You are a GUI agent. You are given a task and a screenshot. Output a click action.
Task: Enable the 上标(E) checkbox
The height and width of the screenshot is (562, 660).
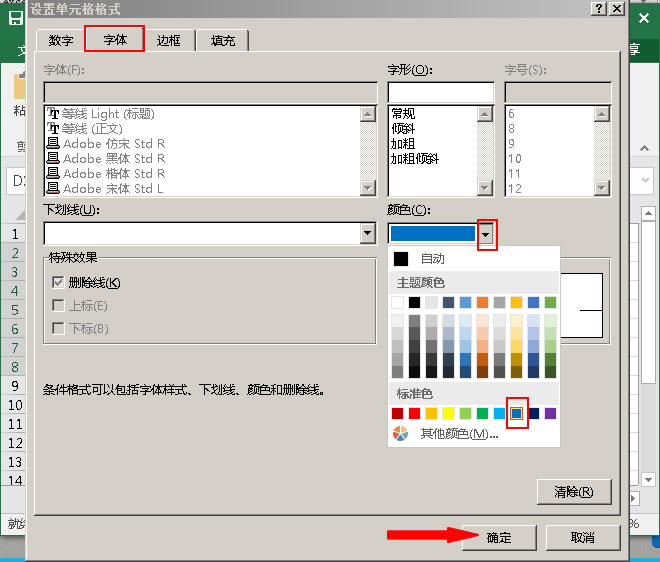click(x=58, y=305)
